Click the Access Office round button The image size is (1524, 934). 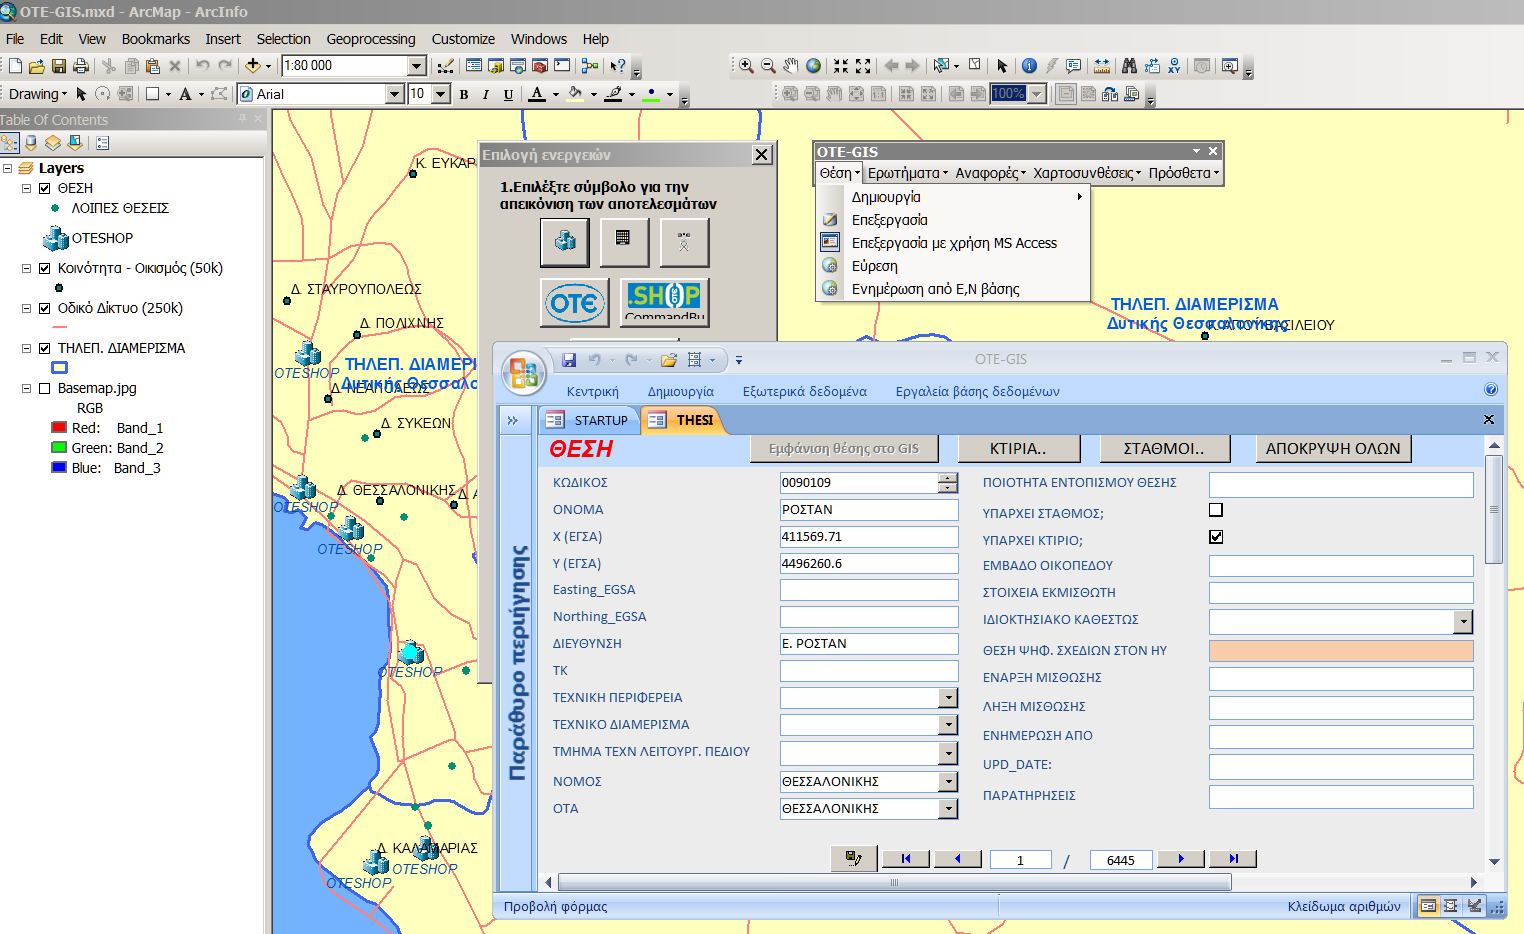523,372
